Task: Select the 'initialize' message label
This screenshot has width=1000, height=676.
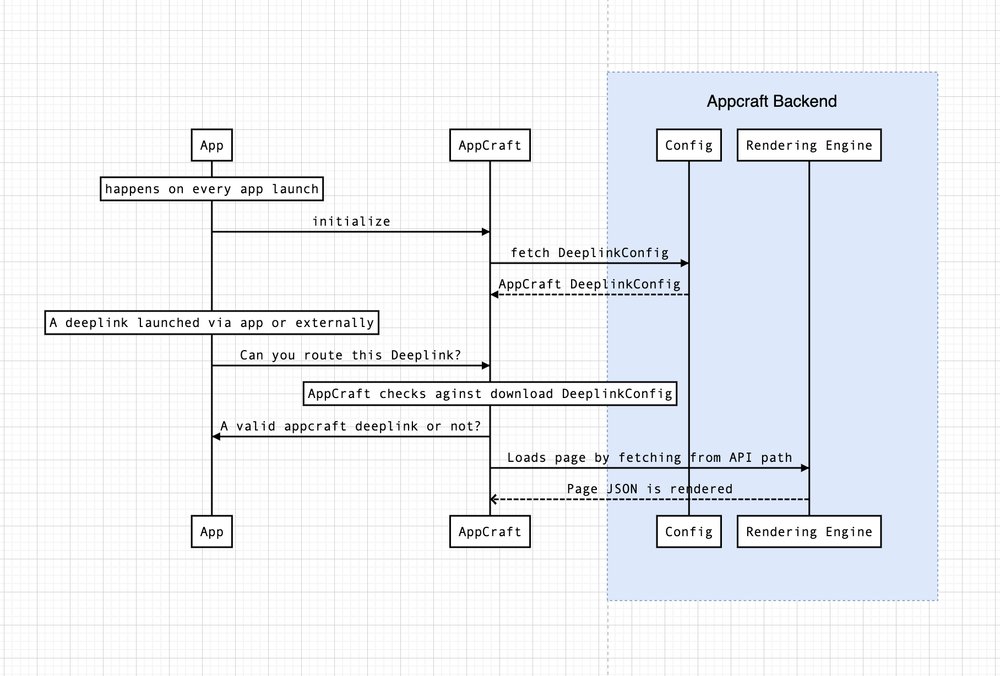Action: click(351, 221)
